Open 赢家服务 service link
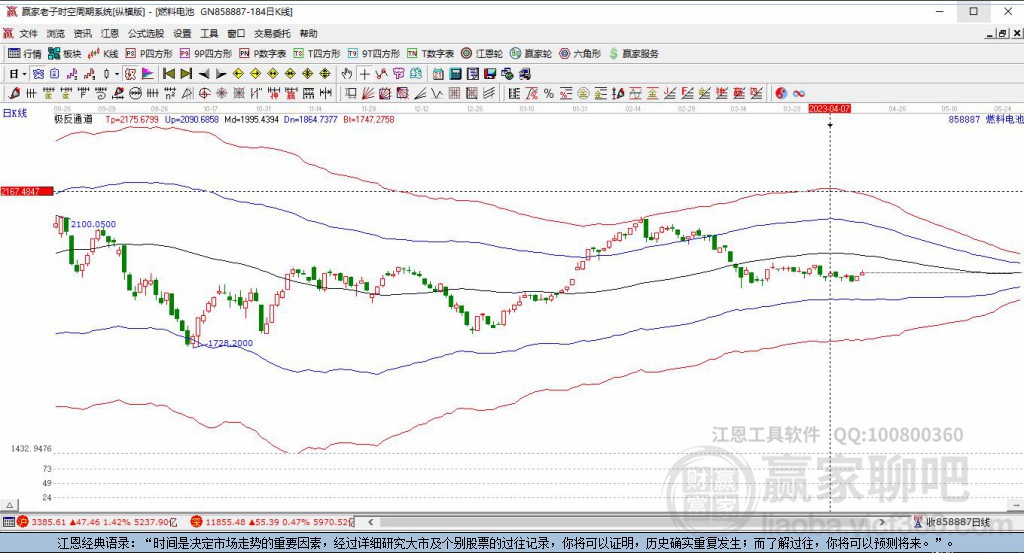This screenshot has height=553, width=1024. pos(633,54)
